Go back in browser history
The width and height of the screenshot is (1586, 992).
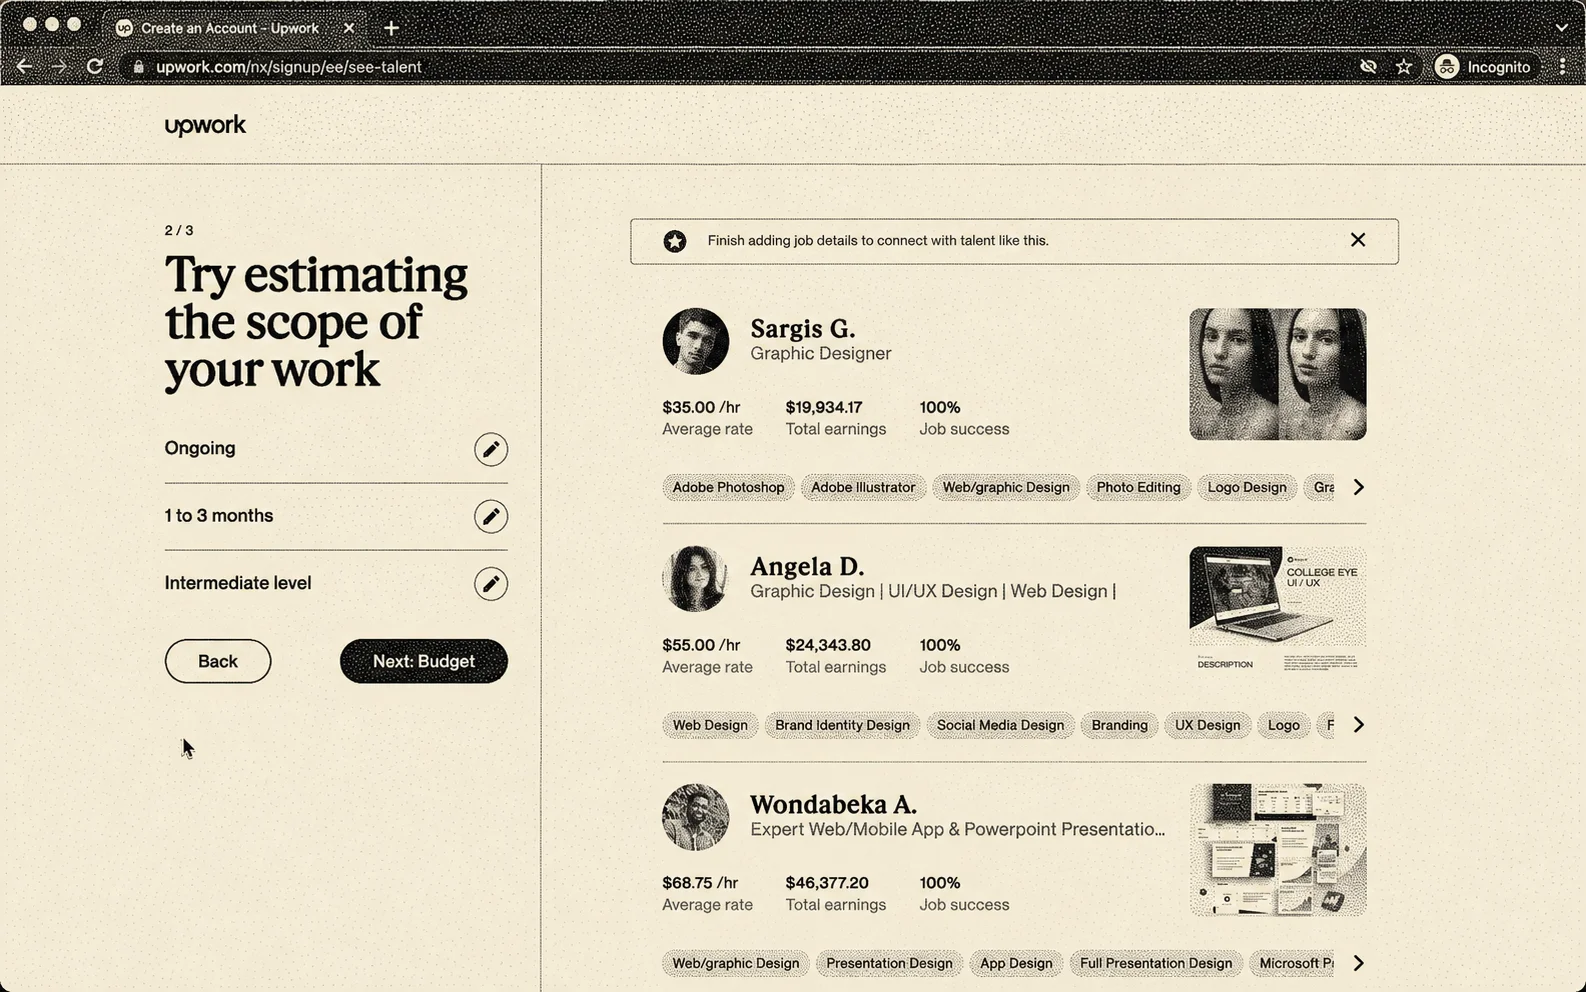[24, 66]
